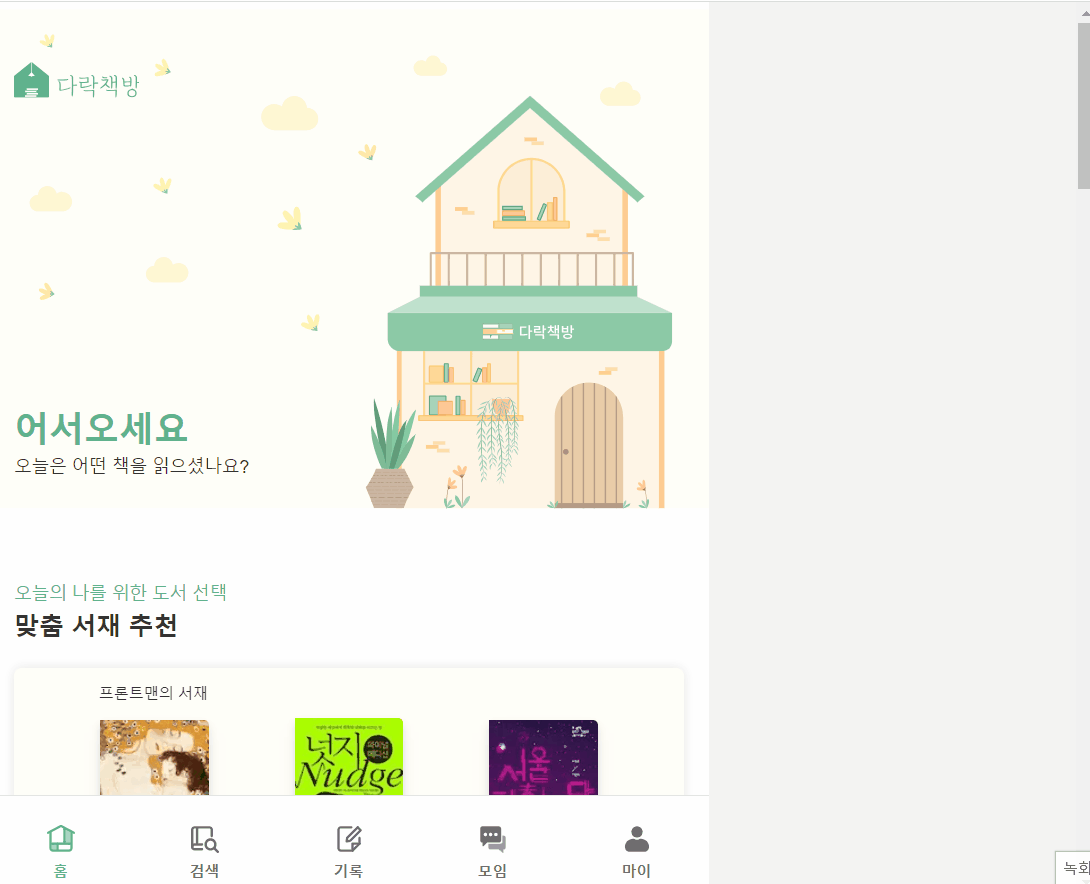
Task: Click the 다락책방 house logo icon
Action: [31, 81]
